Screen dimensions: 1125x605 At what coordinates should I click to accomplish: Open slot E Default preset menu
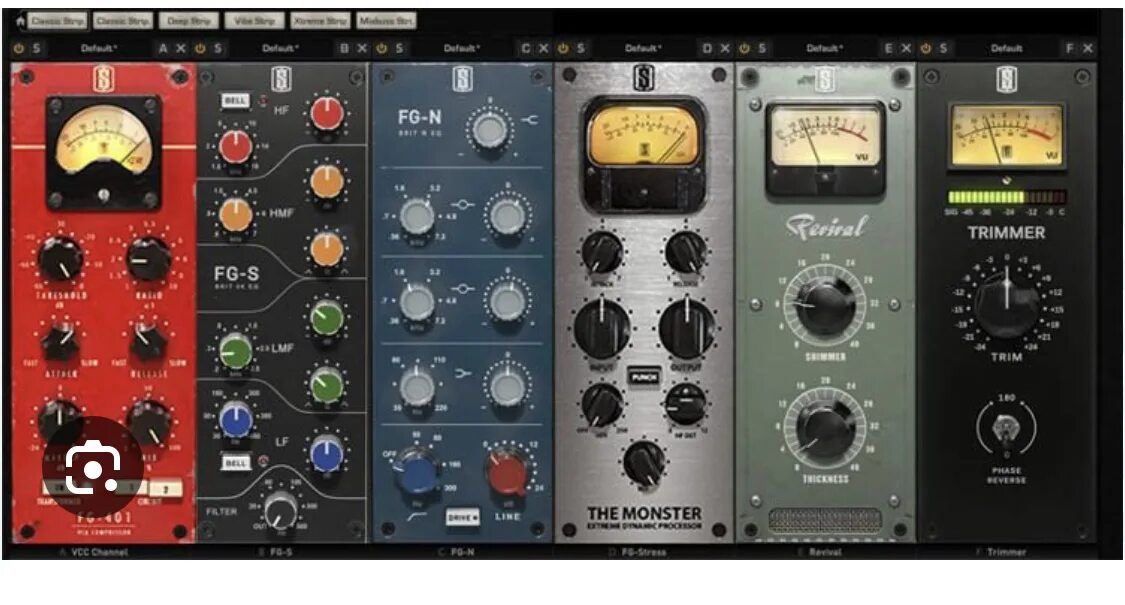[x=824, y=49]
